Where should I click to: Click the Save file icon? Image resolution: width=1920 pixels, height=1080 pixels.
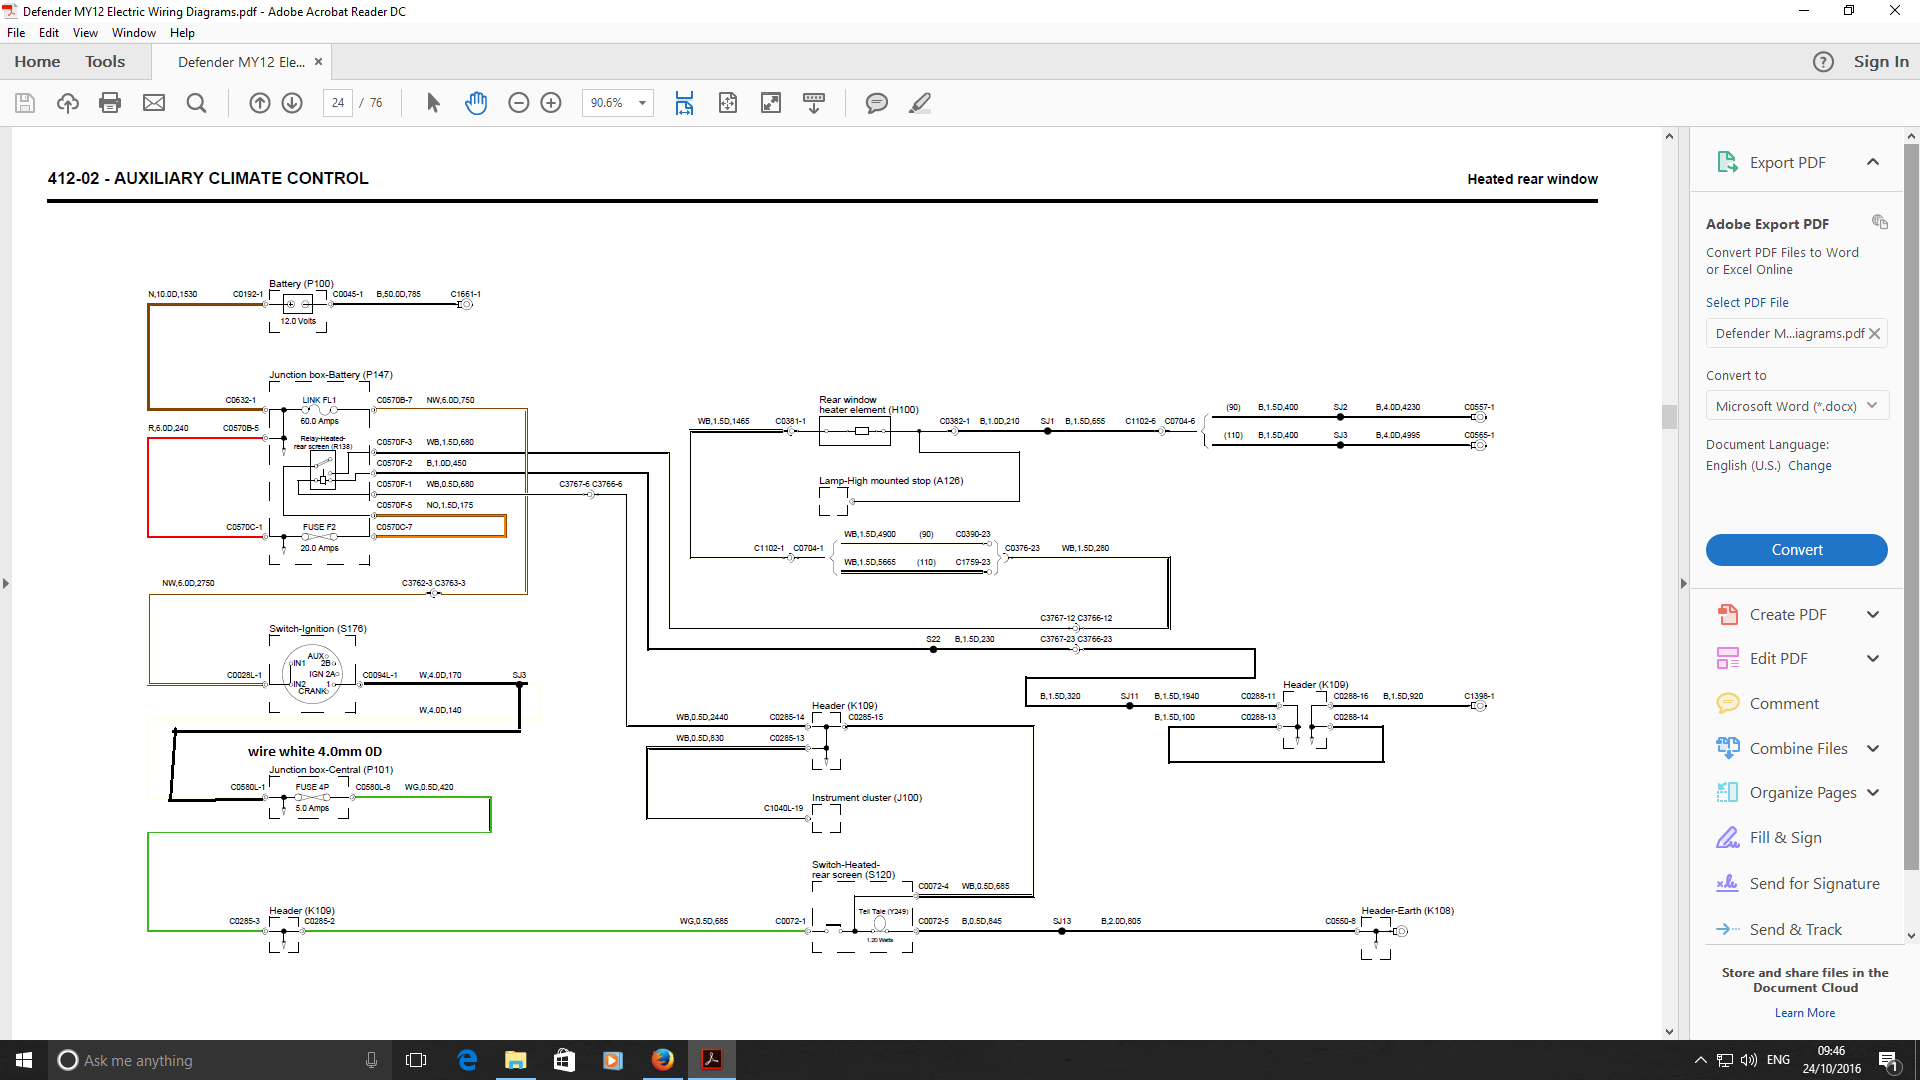click(25, 103)
